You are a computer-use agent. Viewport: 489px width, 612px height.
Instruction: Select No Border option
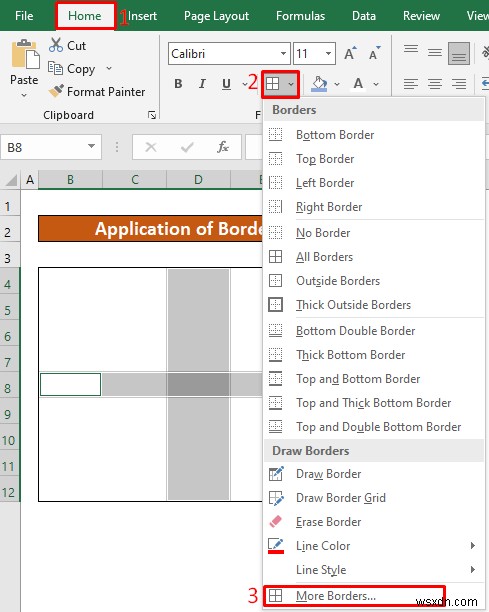coord(373,233)
